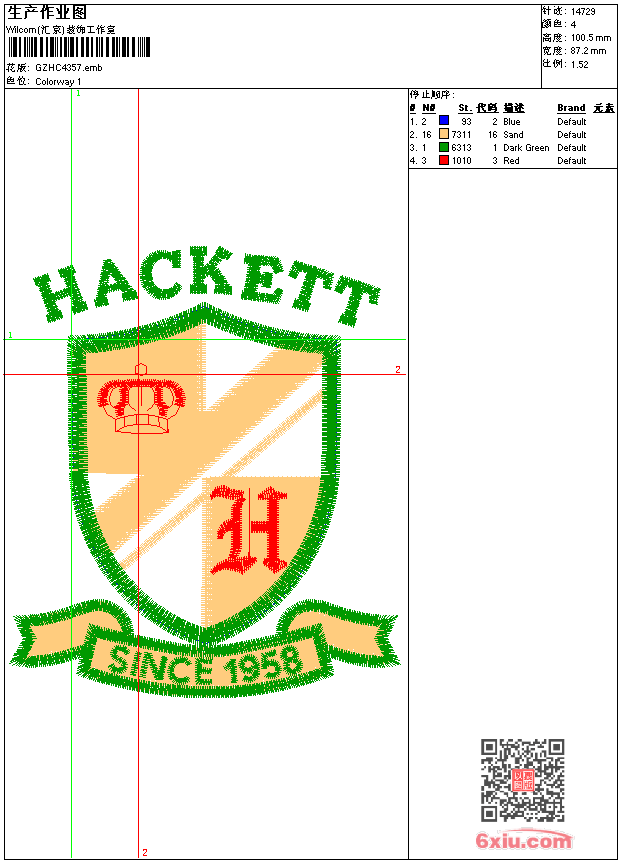Screen dimensions: 620x860
Task: Click the Dark Green description text
Action: (526, 148)
